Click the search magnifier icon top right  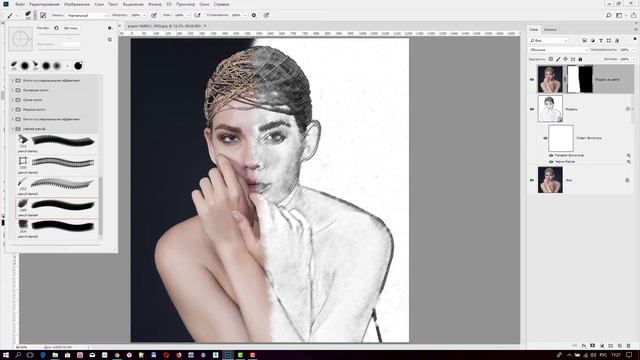(608, 15)
